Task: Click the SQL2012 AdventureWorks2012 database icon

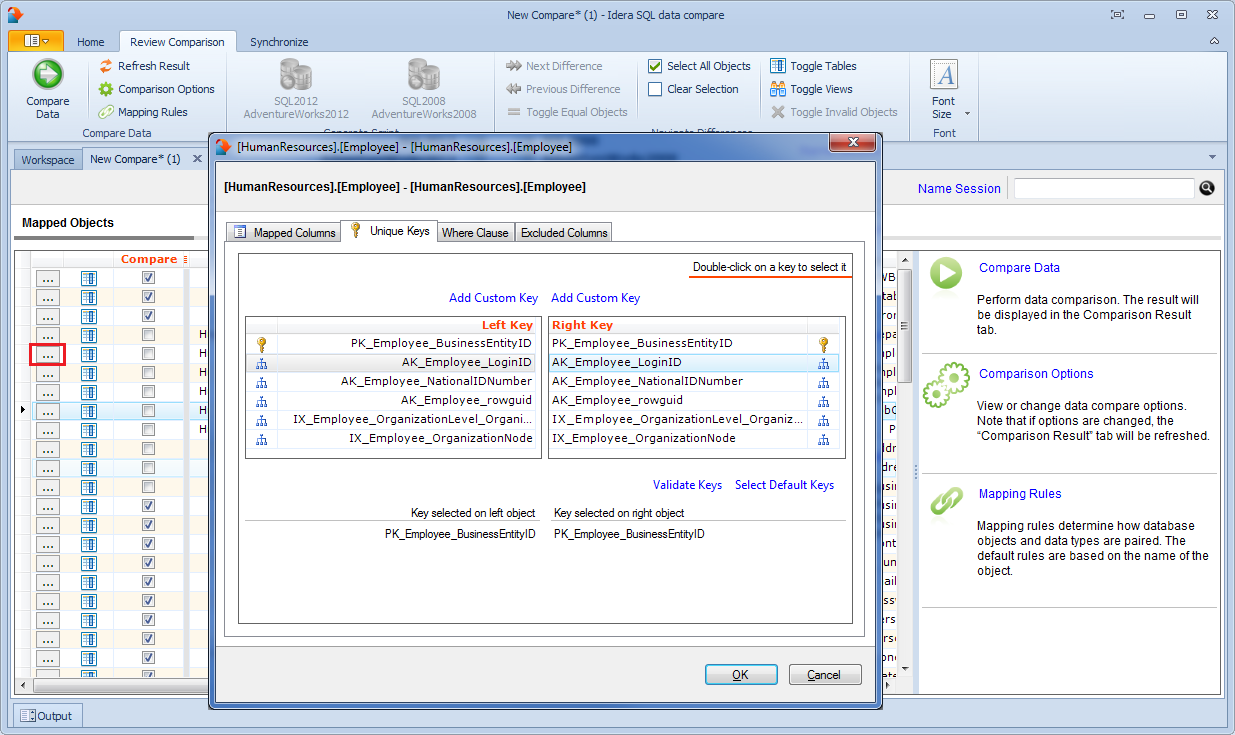Action: tap(296, 76)
